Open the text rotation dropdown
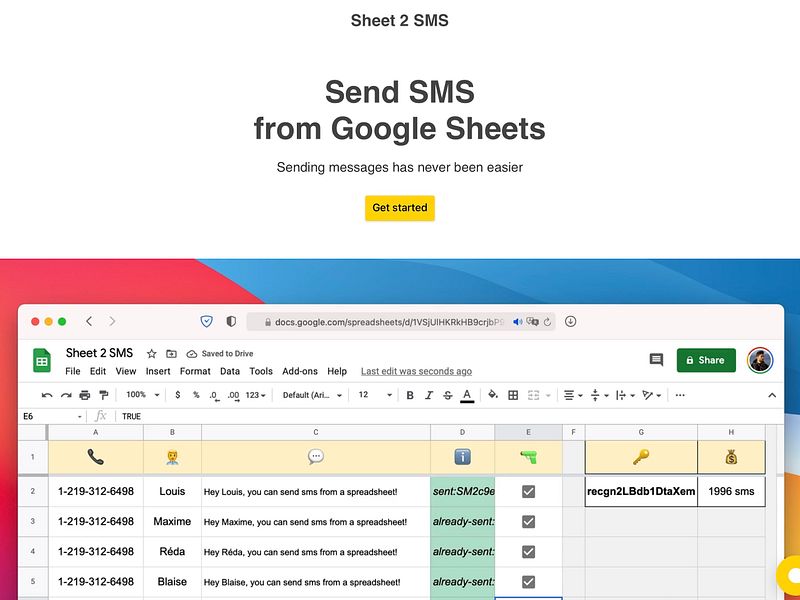Screen dimensions: 800x600 (x=651, y=395)
